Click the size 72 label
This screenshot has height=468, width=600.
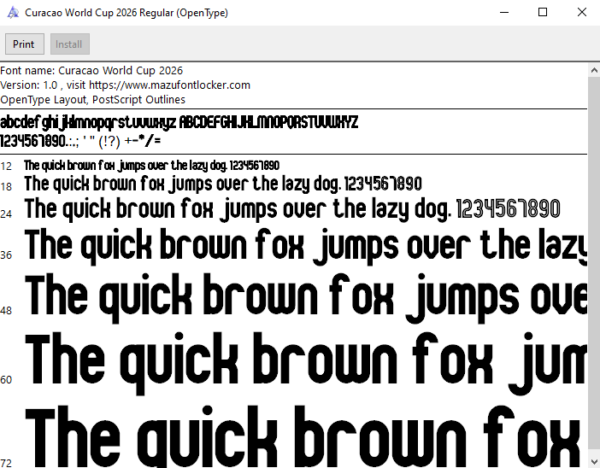click(6, 463)
